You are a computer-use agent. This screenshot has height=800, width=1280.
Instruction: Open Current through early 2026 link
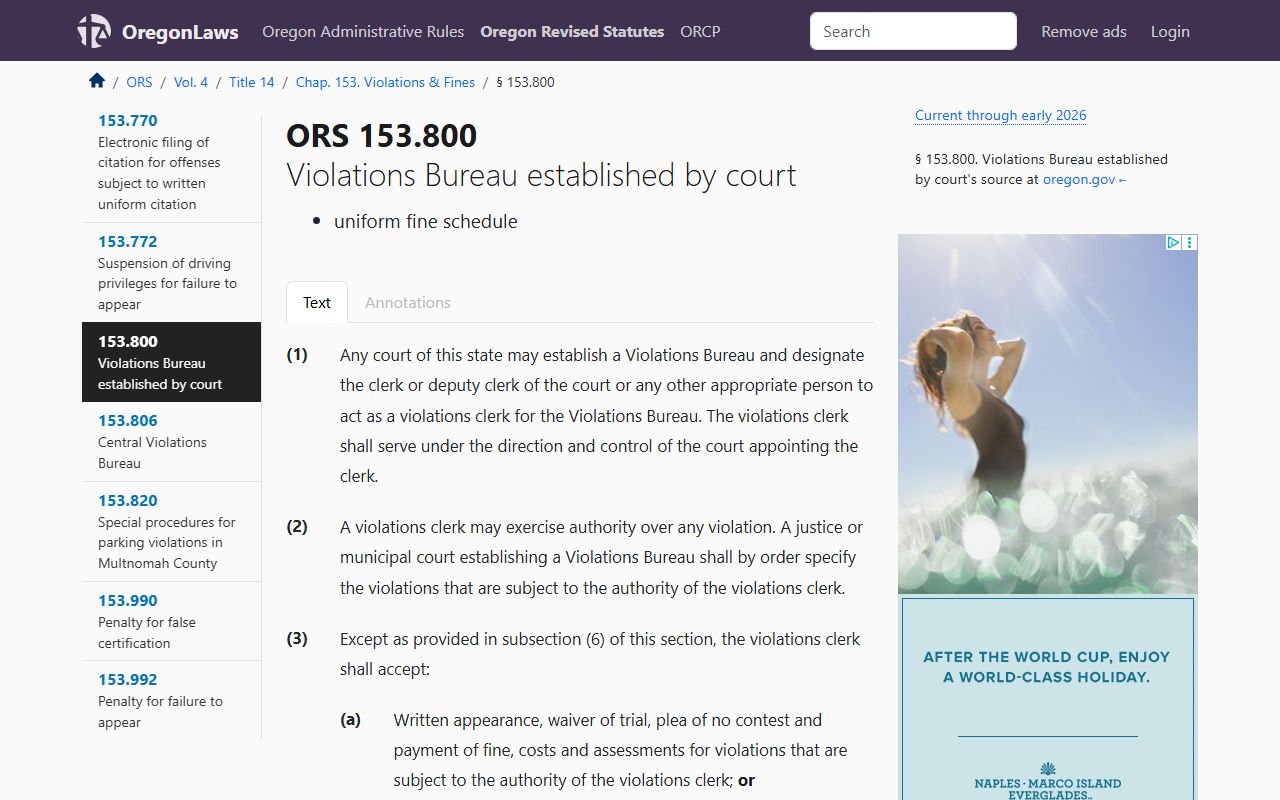pyautogui.click(x=1000, y=115)
